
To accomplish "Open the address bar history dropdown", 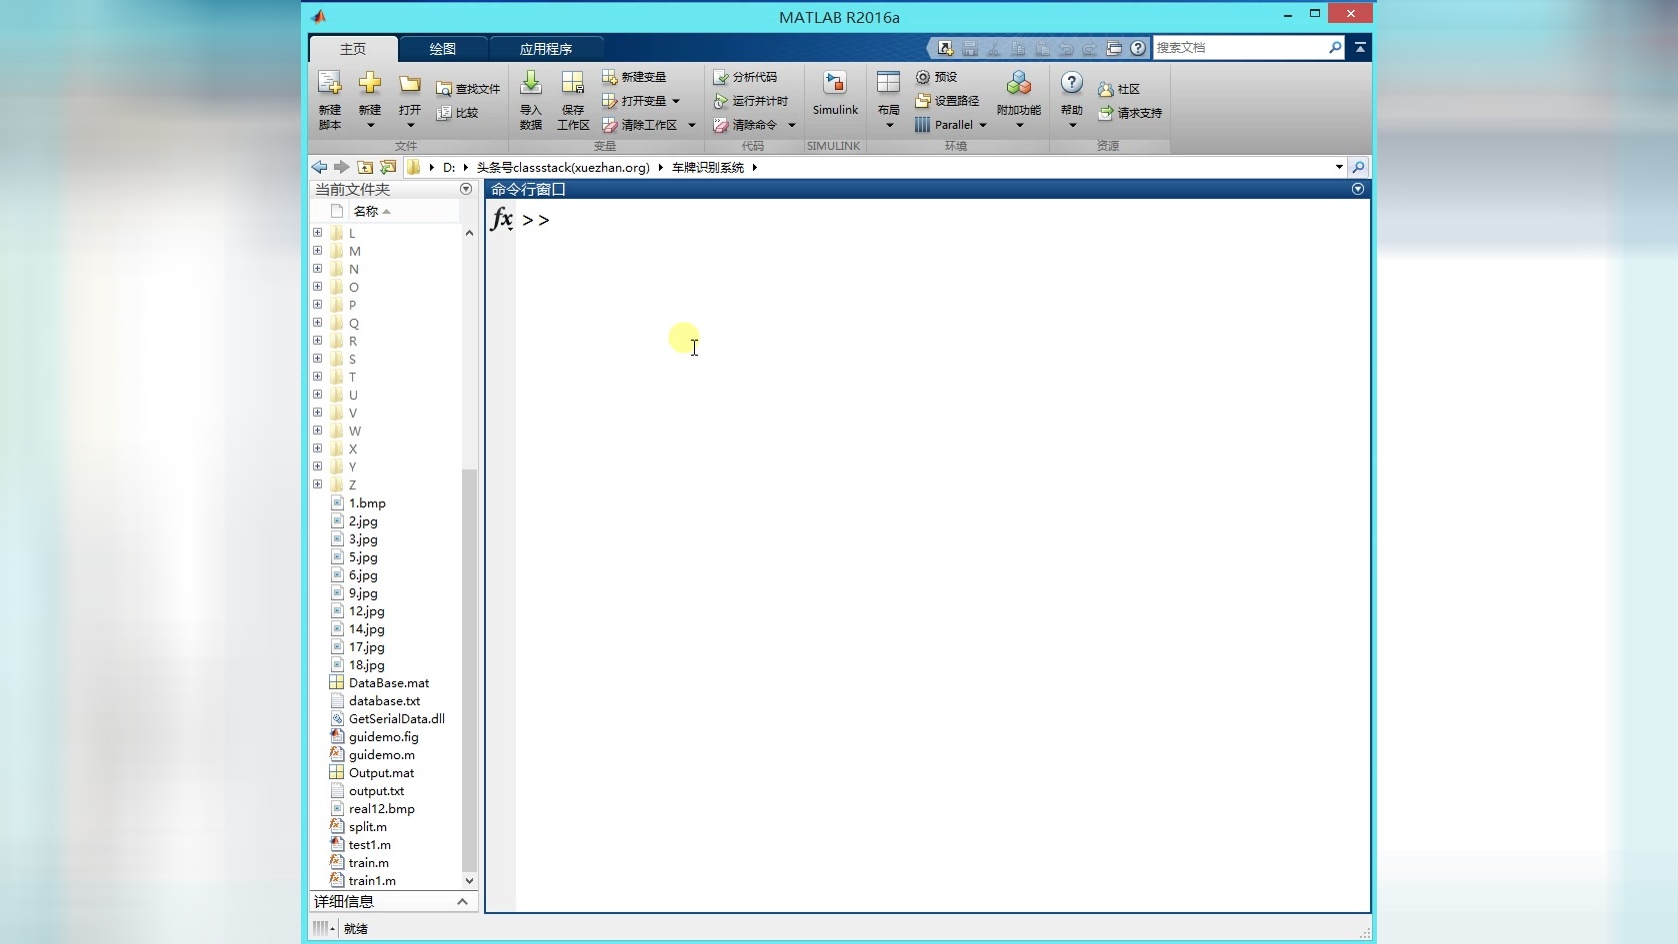I will (1339, 167).
